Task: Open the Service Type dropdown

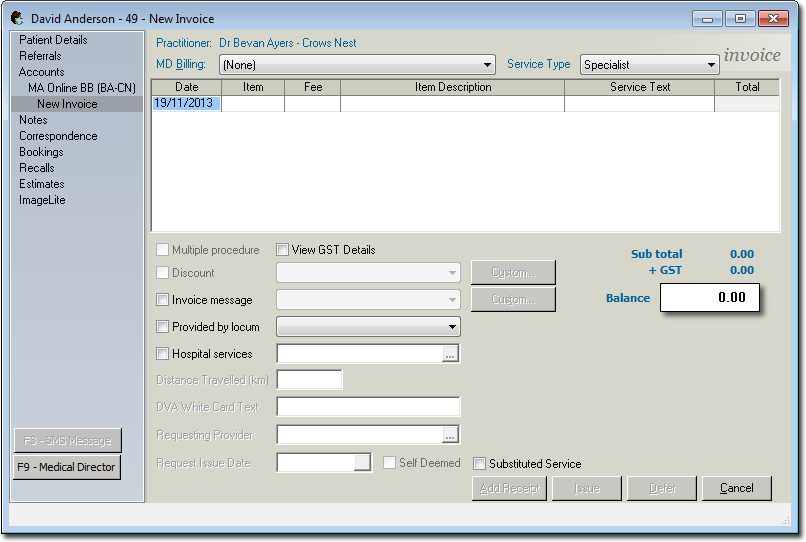Action: click(711, 65)
